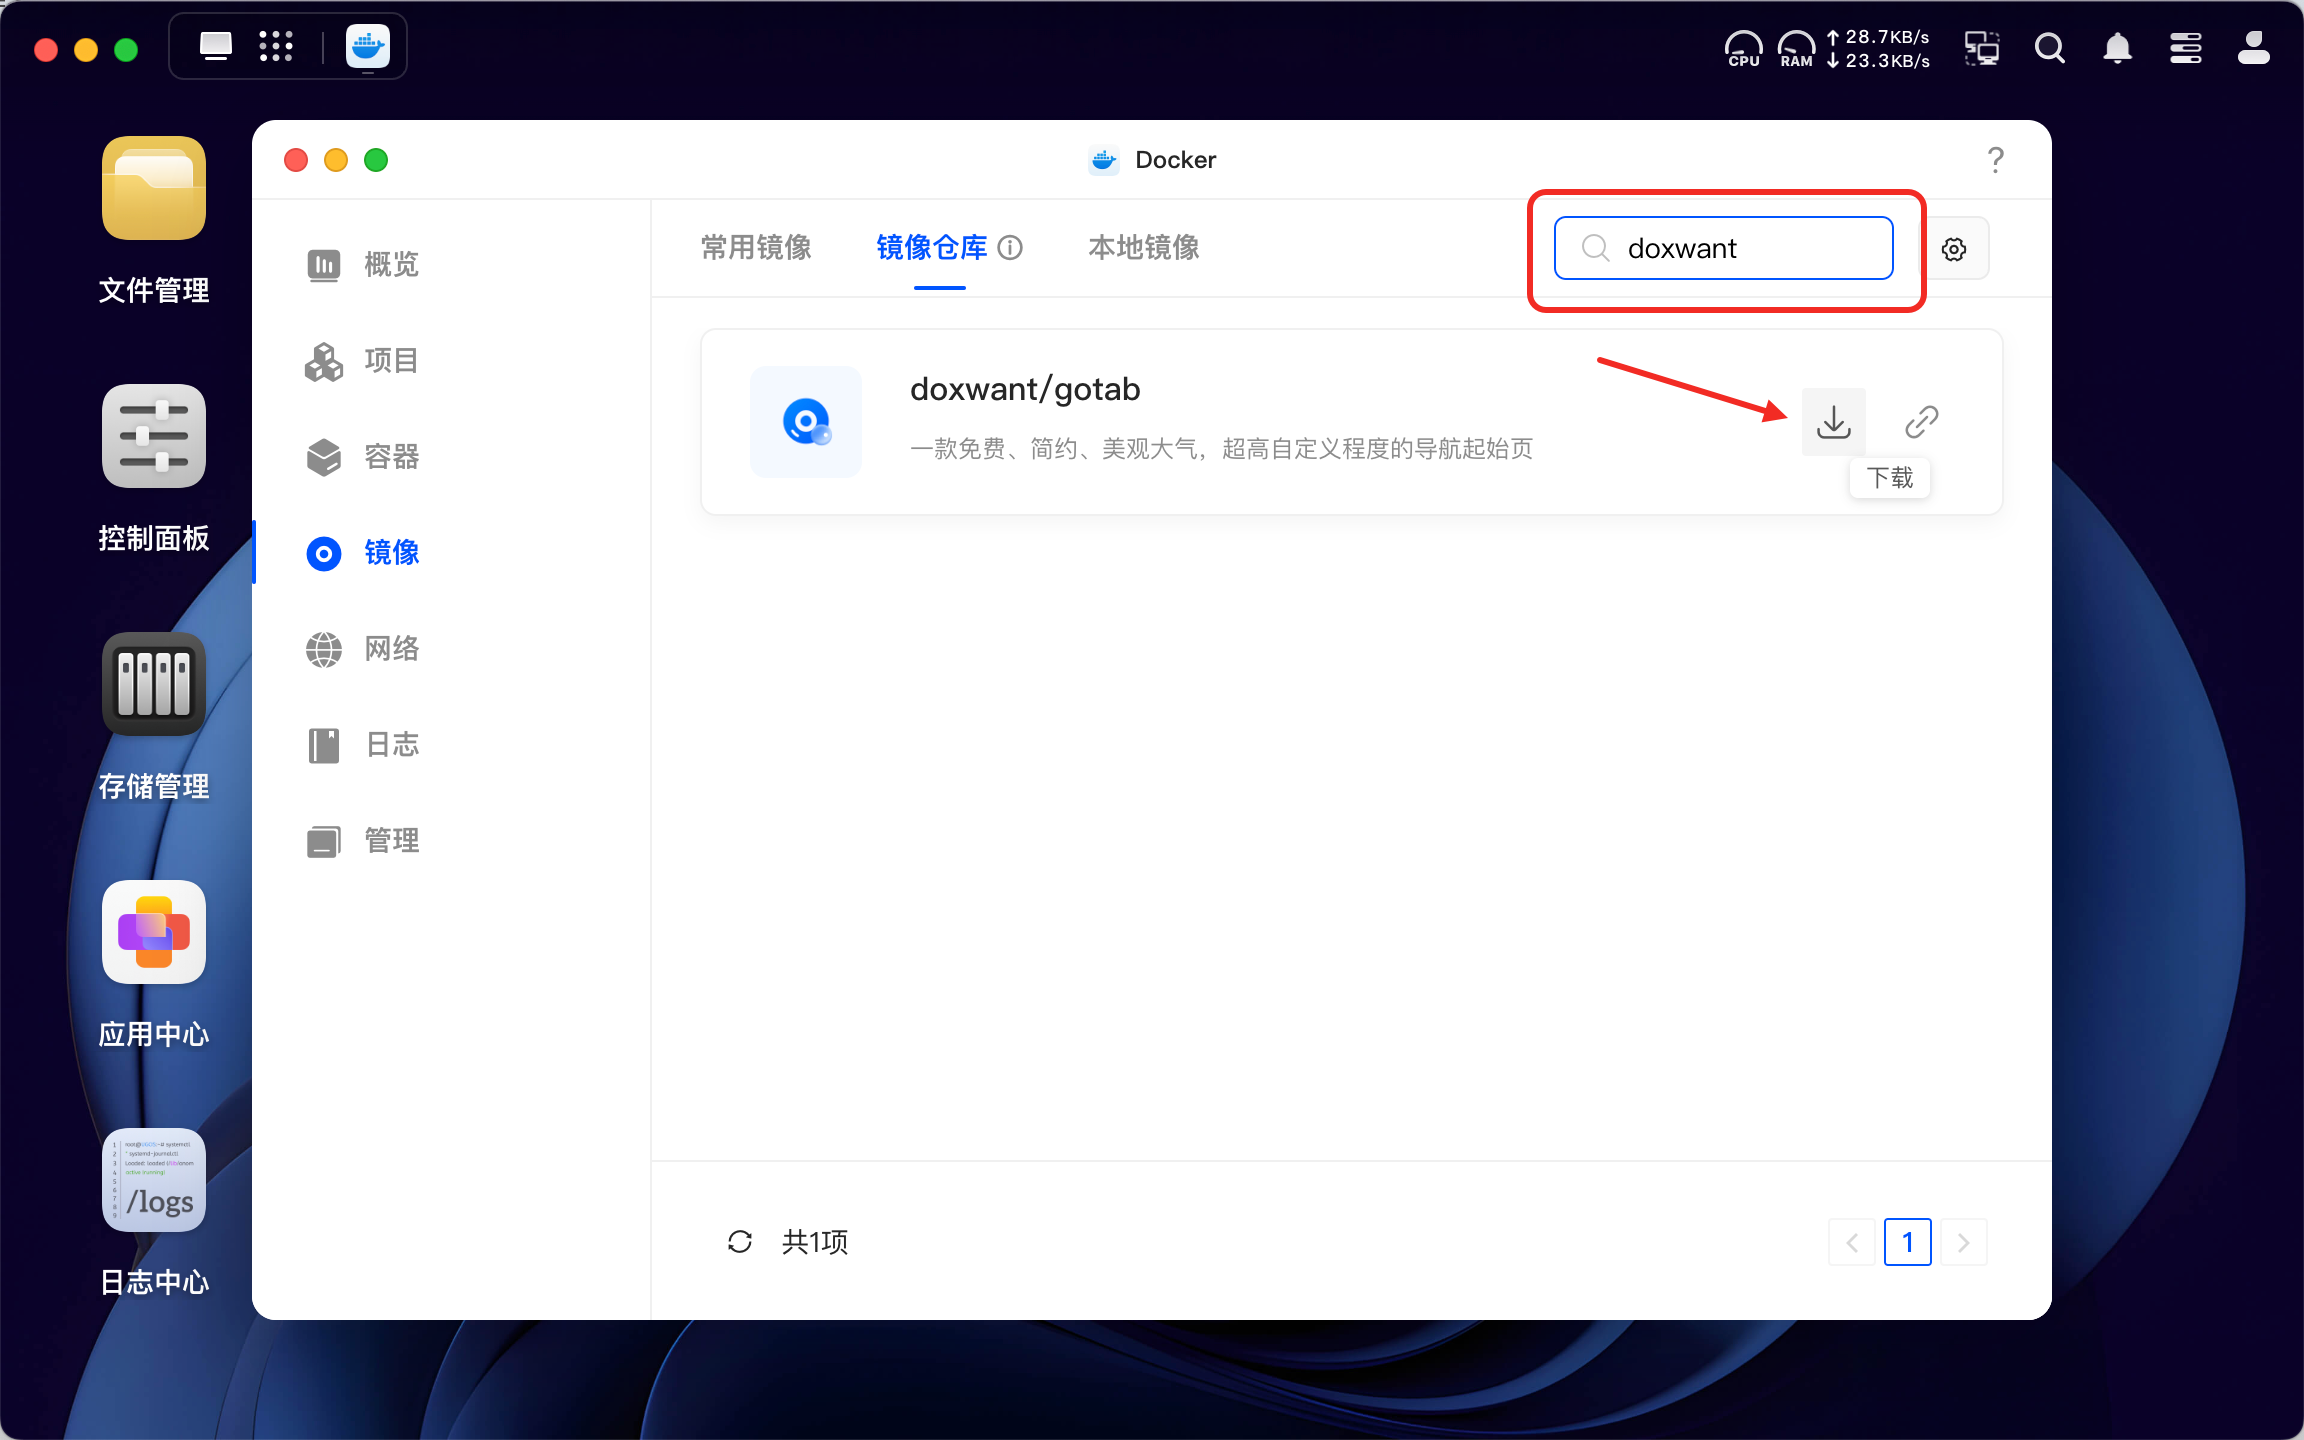This screenshot has height=1440, width=2304.
Task: Download the doxwant/gotab image
Action: 1833,422
